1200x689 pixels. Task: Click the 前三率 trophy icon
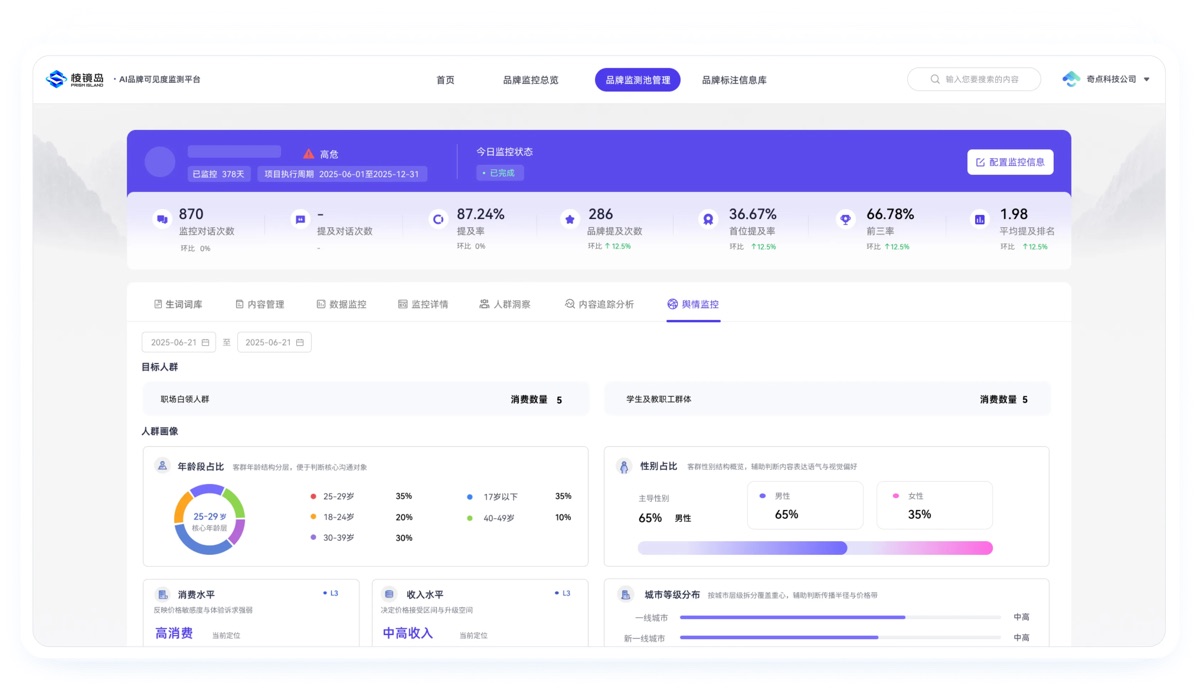click(846, 219)
